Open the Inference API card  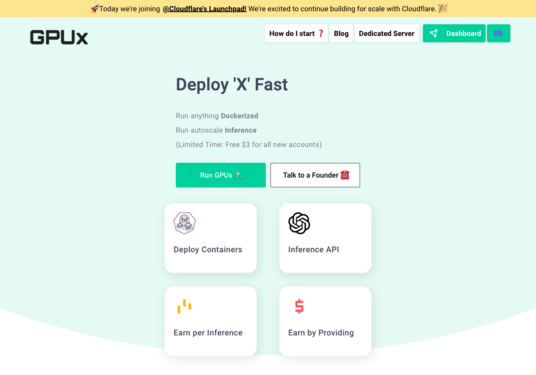(325, 238)
